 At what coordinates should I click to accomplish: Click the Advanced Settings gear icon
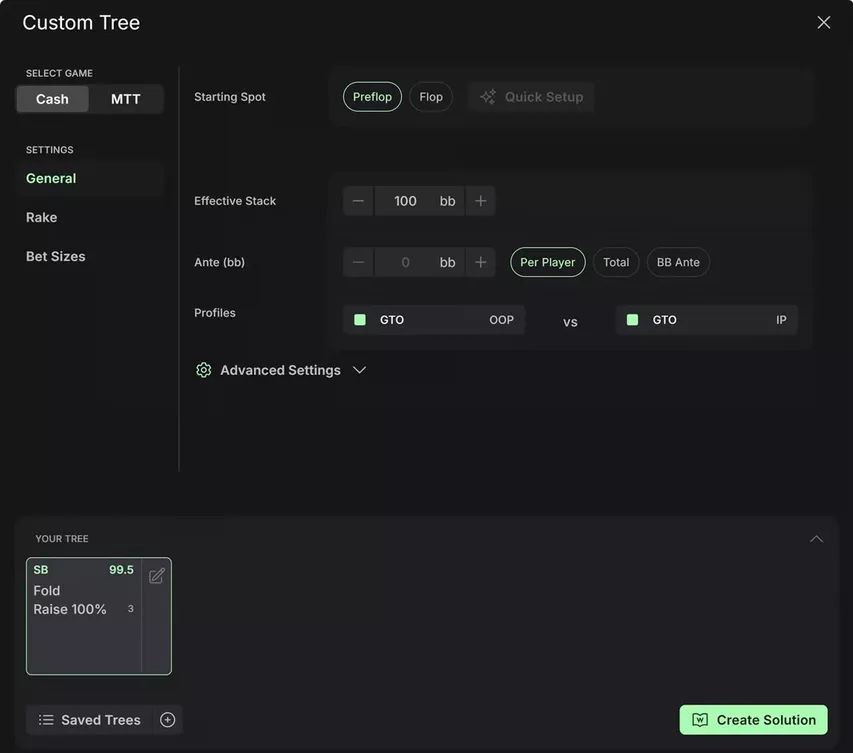203,370
